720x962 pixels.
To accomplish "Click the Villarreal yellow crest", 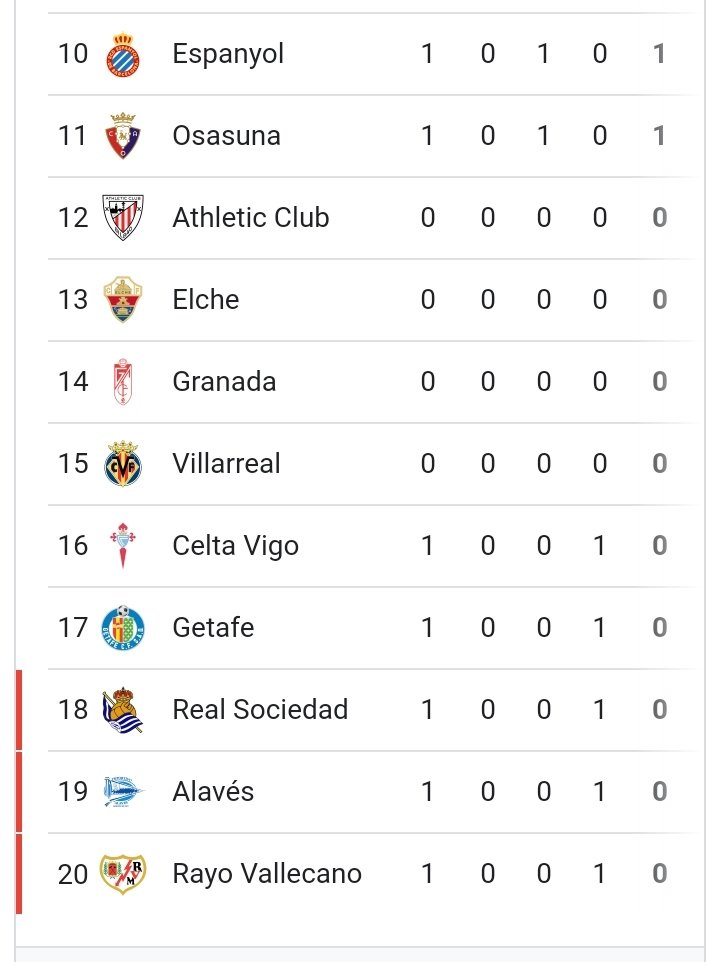I will pyautogui.click(x=124, y=464).
